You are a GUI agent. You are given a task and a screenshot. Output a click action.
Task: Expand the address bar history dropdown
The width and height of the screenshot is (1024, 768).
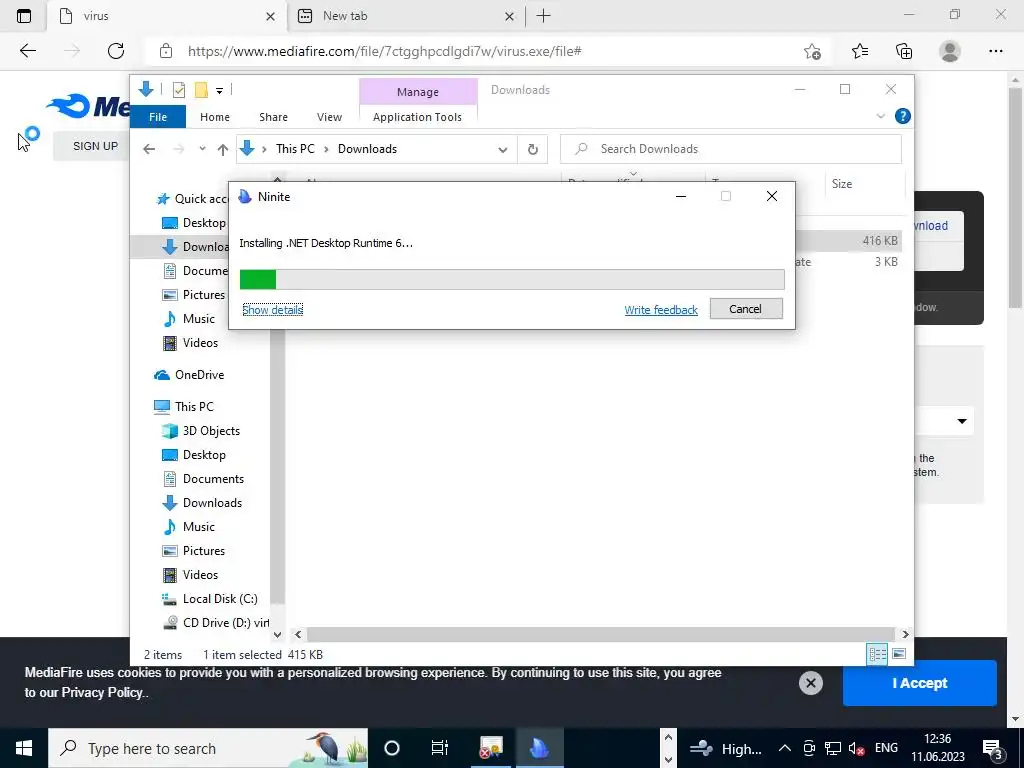click(x=502, y=150)
